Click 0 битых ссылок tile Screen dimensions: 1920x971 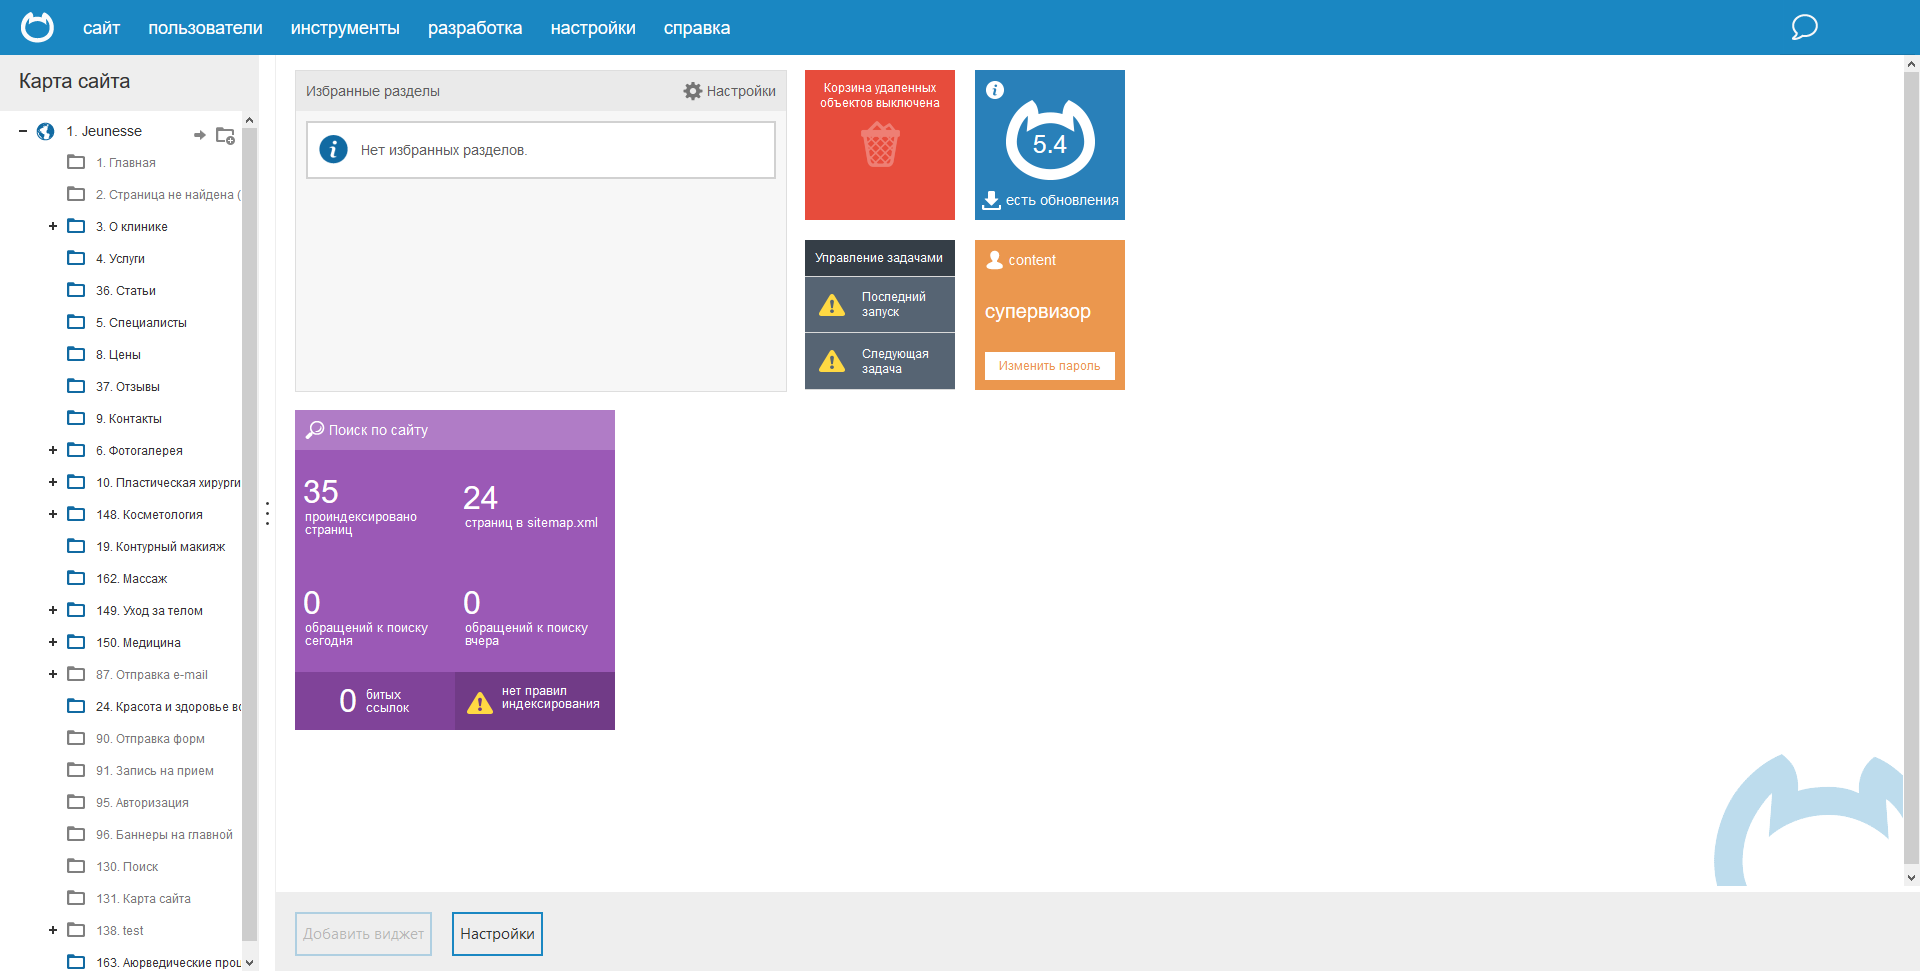pos(375,701)
